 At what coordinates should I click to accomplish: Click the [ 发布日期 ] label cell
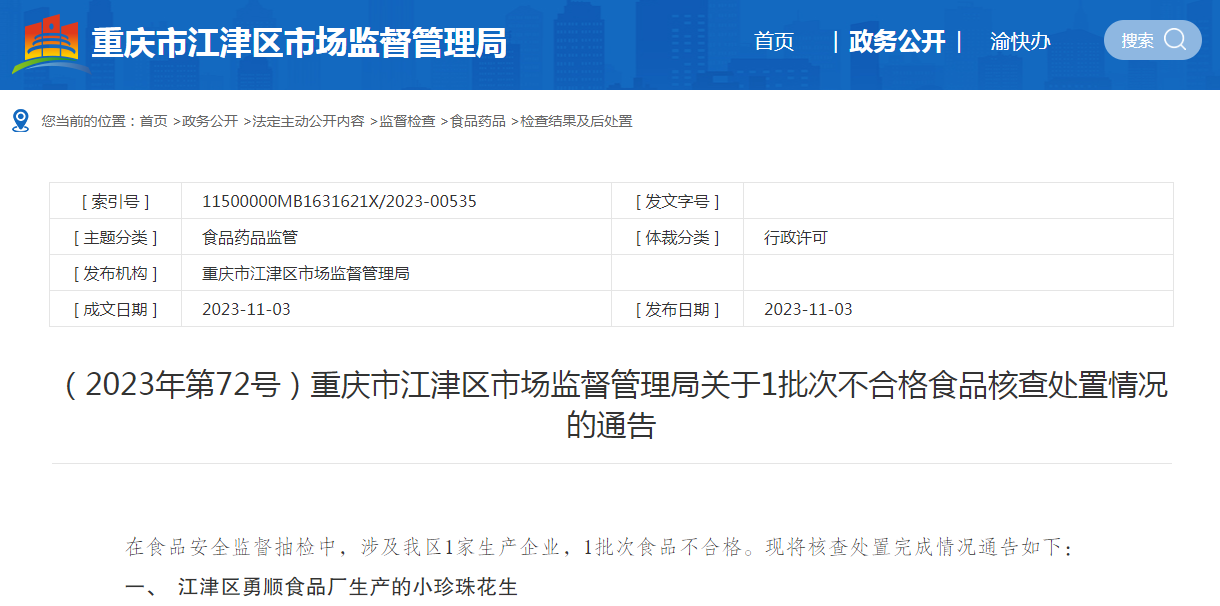[677, 309]
